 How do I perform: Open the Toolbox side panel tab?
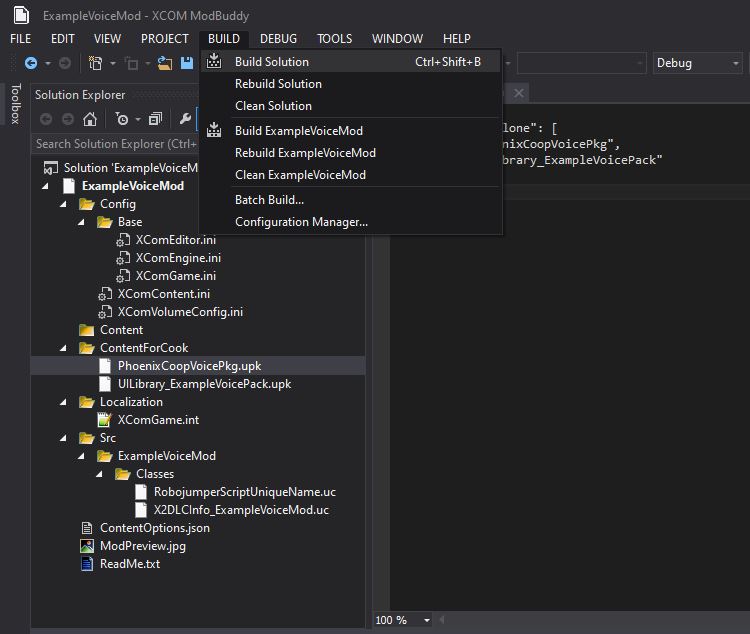(16, 103)
